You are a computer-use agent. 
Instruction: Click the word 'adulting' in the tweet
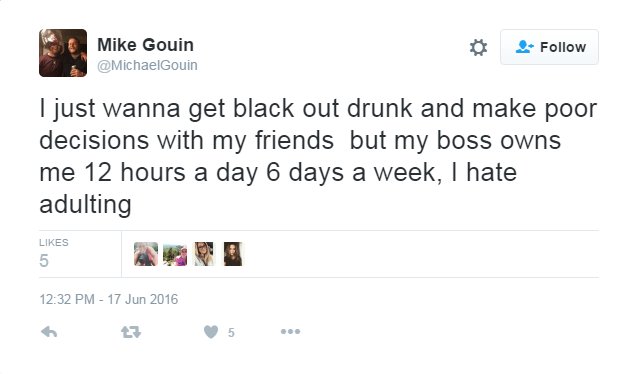coord(85,204)
